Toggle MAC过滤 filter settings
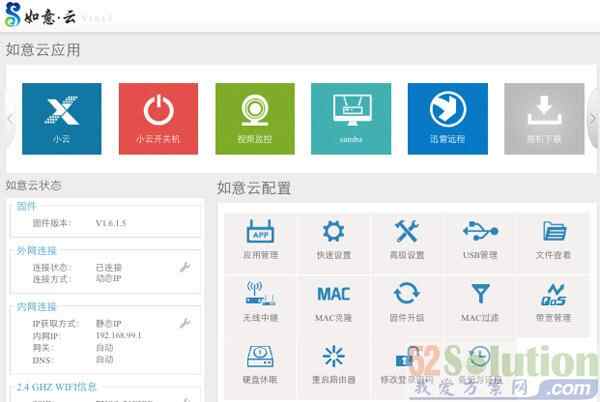This screenshot has height=402, width=600. click(480, 303)
